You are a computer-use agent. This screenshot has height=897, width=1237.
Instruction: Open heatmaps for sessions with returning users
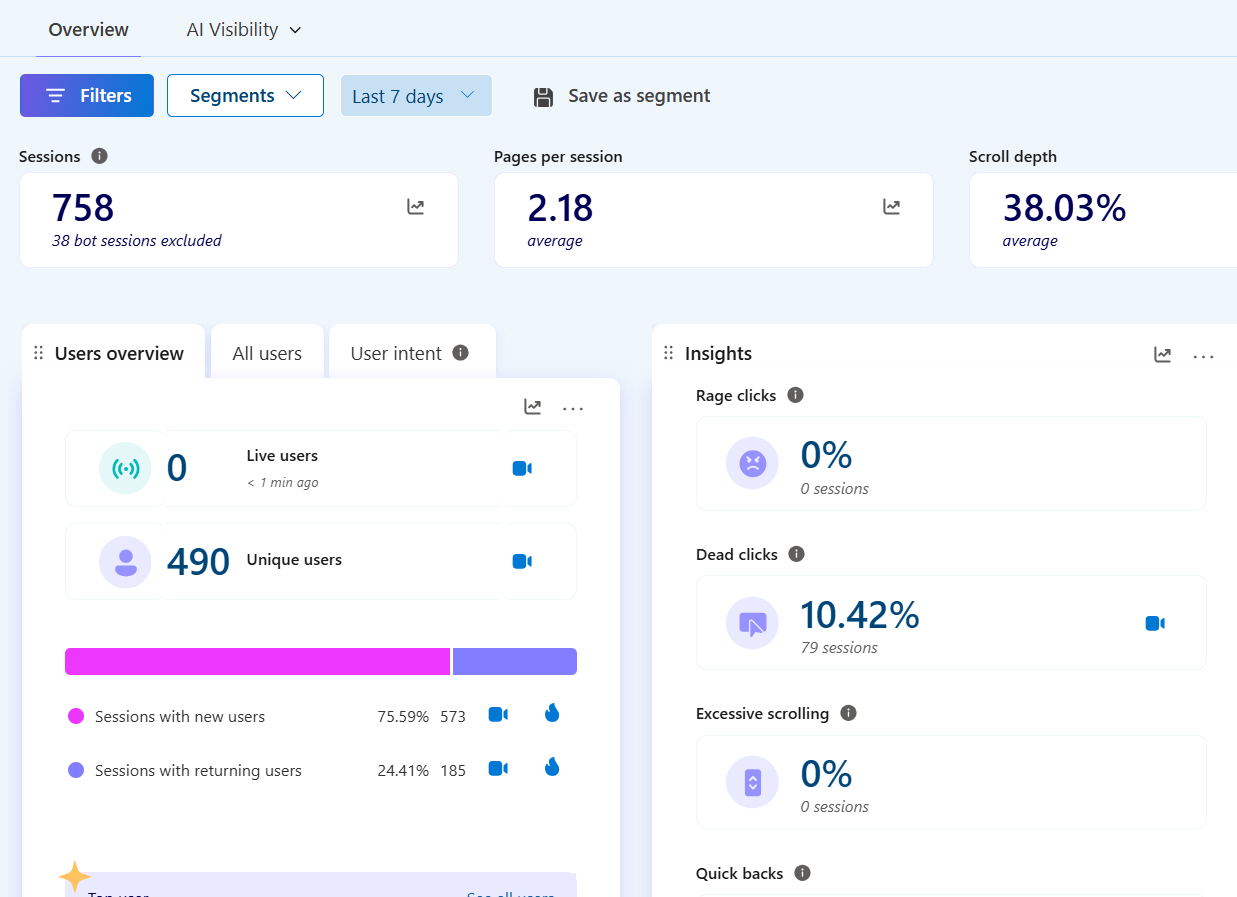(552, 767)
